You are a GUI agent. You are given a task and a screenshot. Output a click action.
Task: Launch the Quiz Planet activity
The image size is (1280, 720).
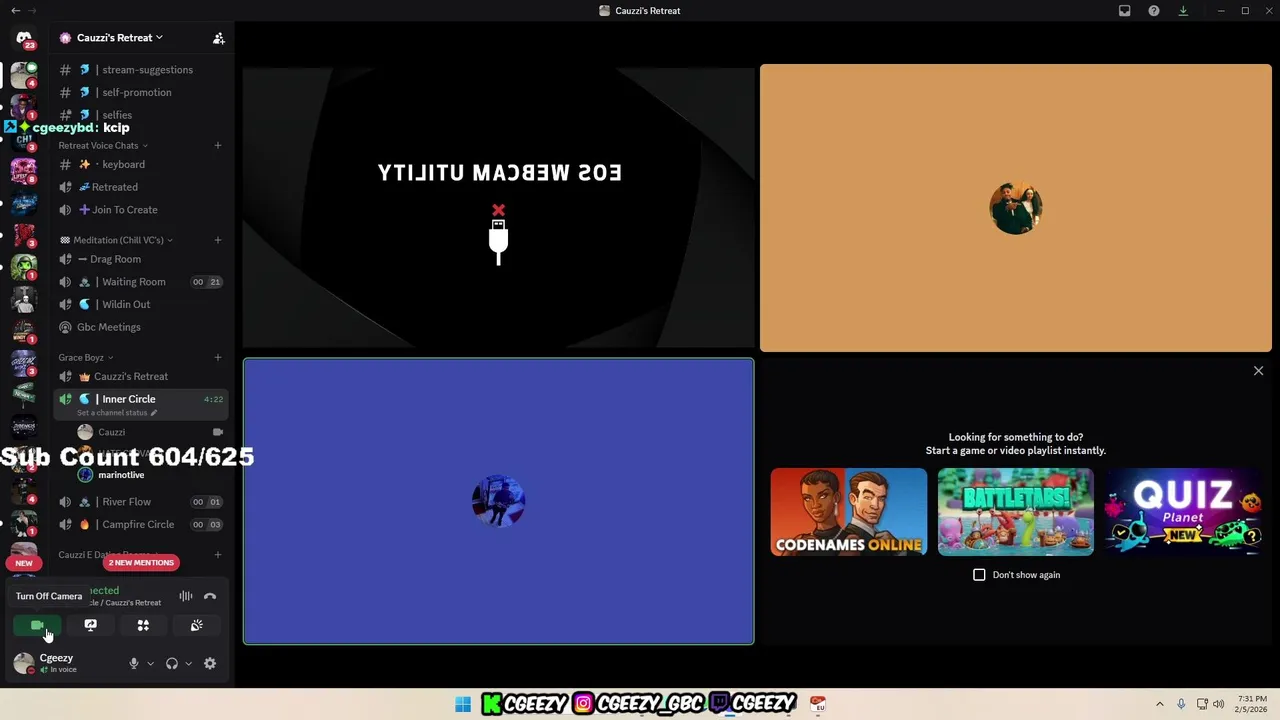click(x=1183, y=512)
